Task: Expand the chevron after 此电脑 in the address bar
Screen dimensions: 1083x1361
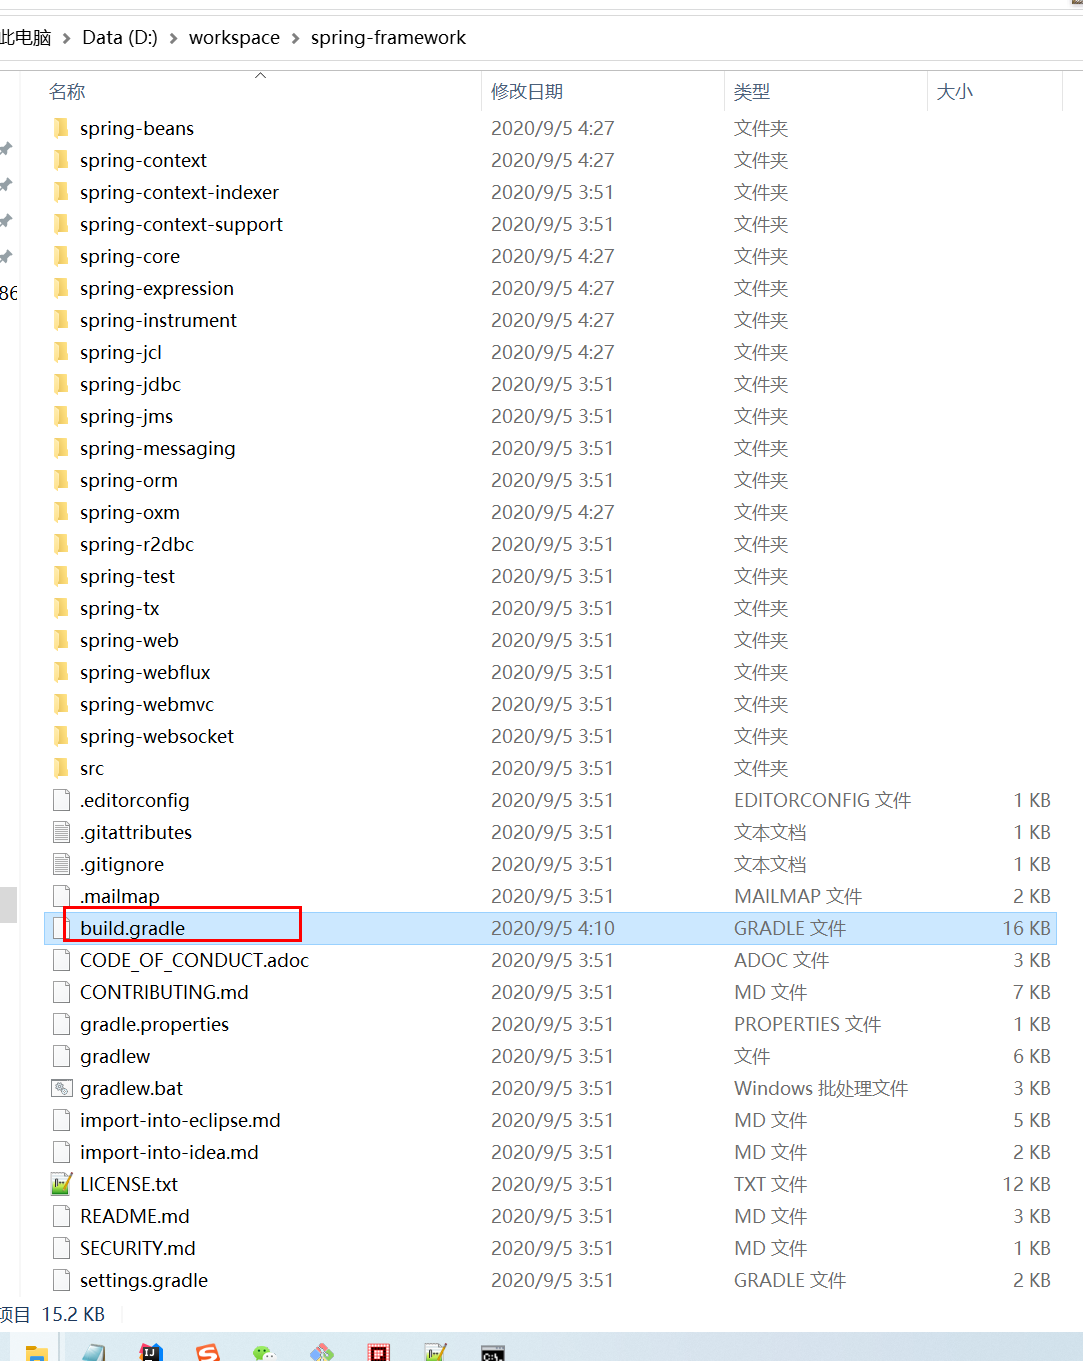Action: (x=67, y=38)
